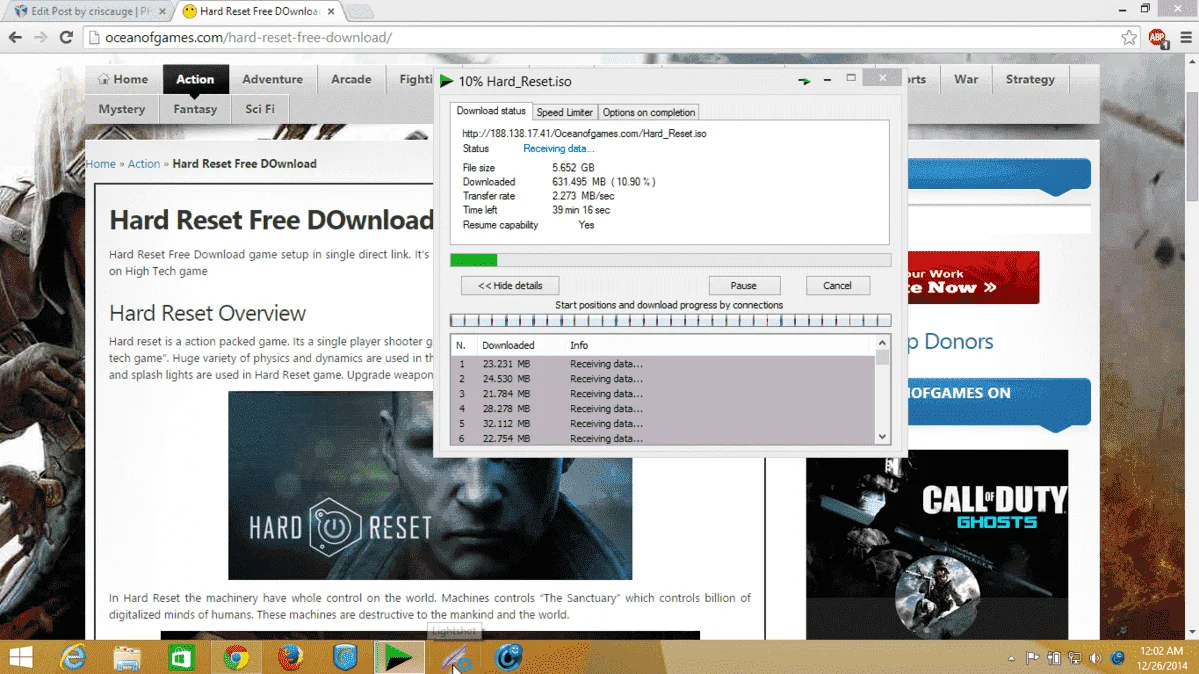Open the green play arrow app in taskbar
This screenshot has width=1199, height=674.
click(x=398, y=657)
